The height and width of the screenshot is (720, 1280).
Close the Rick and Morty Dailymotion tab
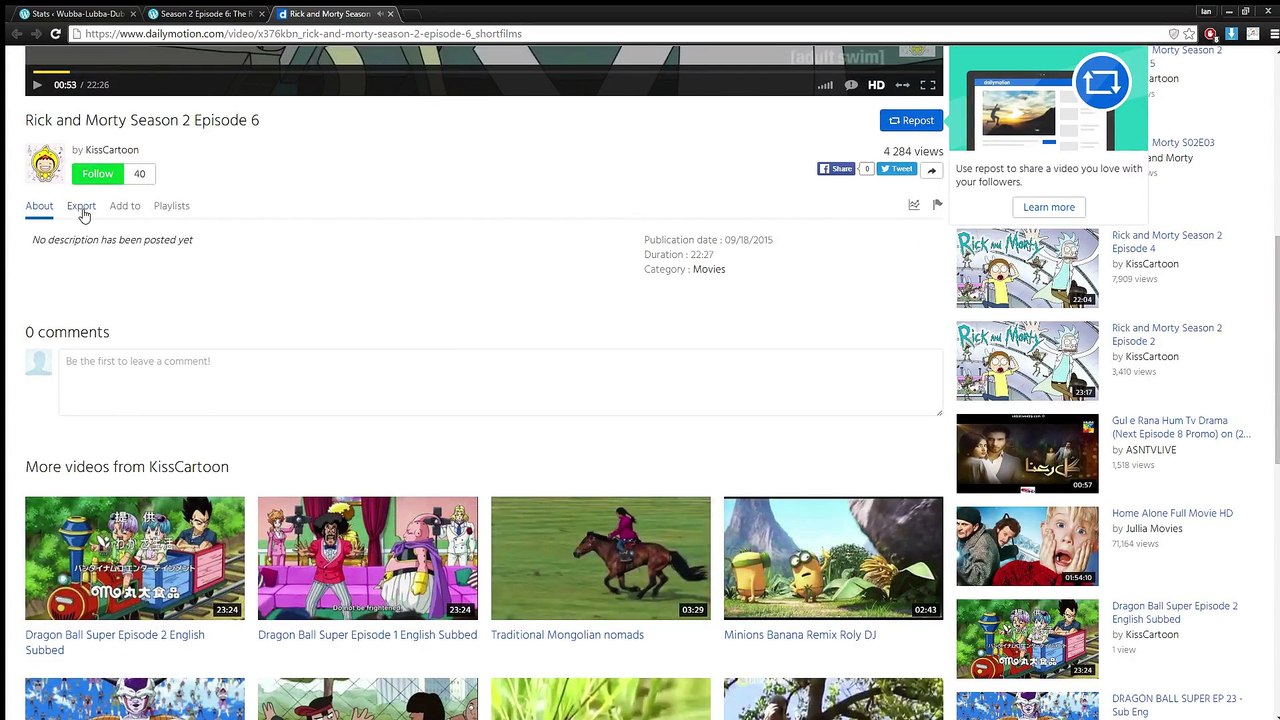click(x=391, y=14)
